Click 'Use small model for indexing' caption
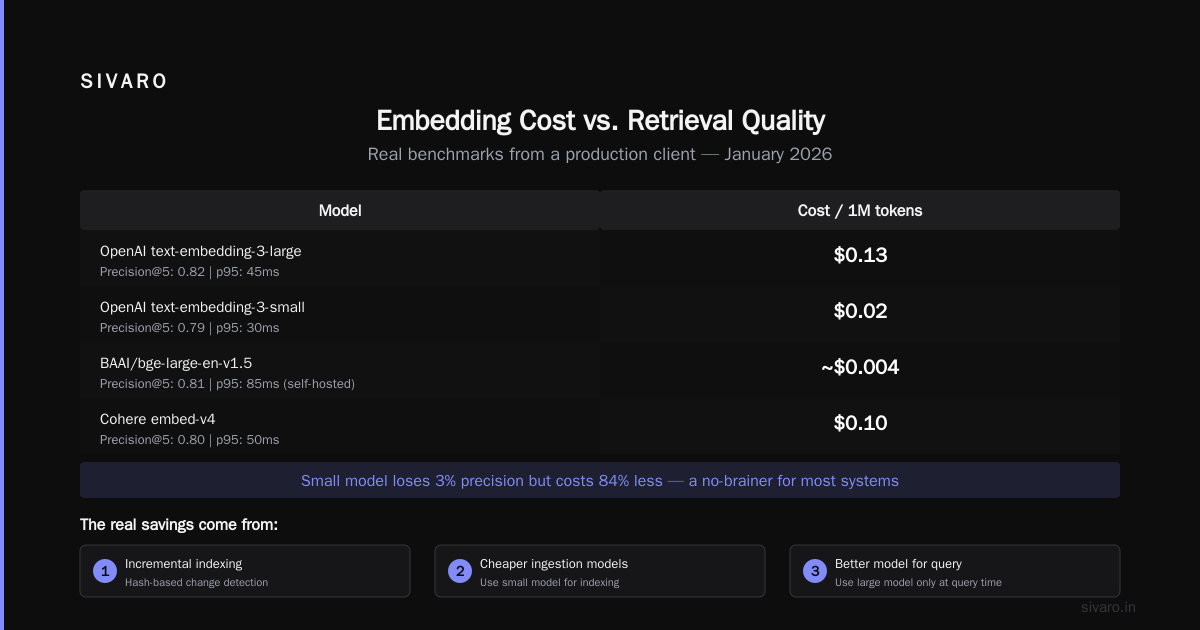Viewport: 1200px width, 630px height. [x=550, y=582]
